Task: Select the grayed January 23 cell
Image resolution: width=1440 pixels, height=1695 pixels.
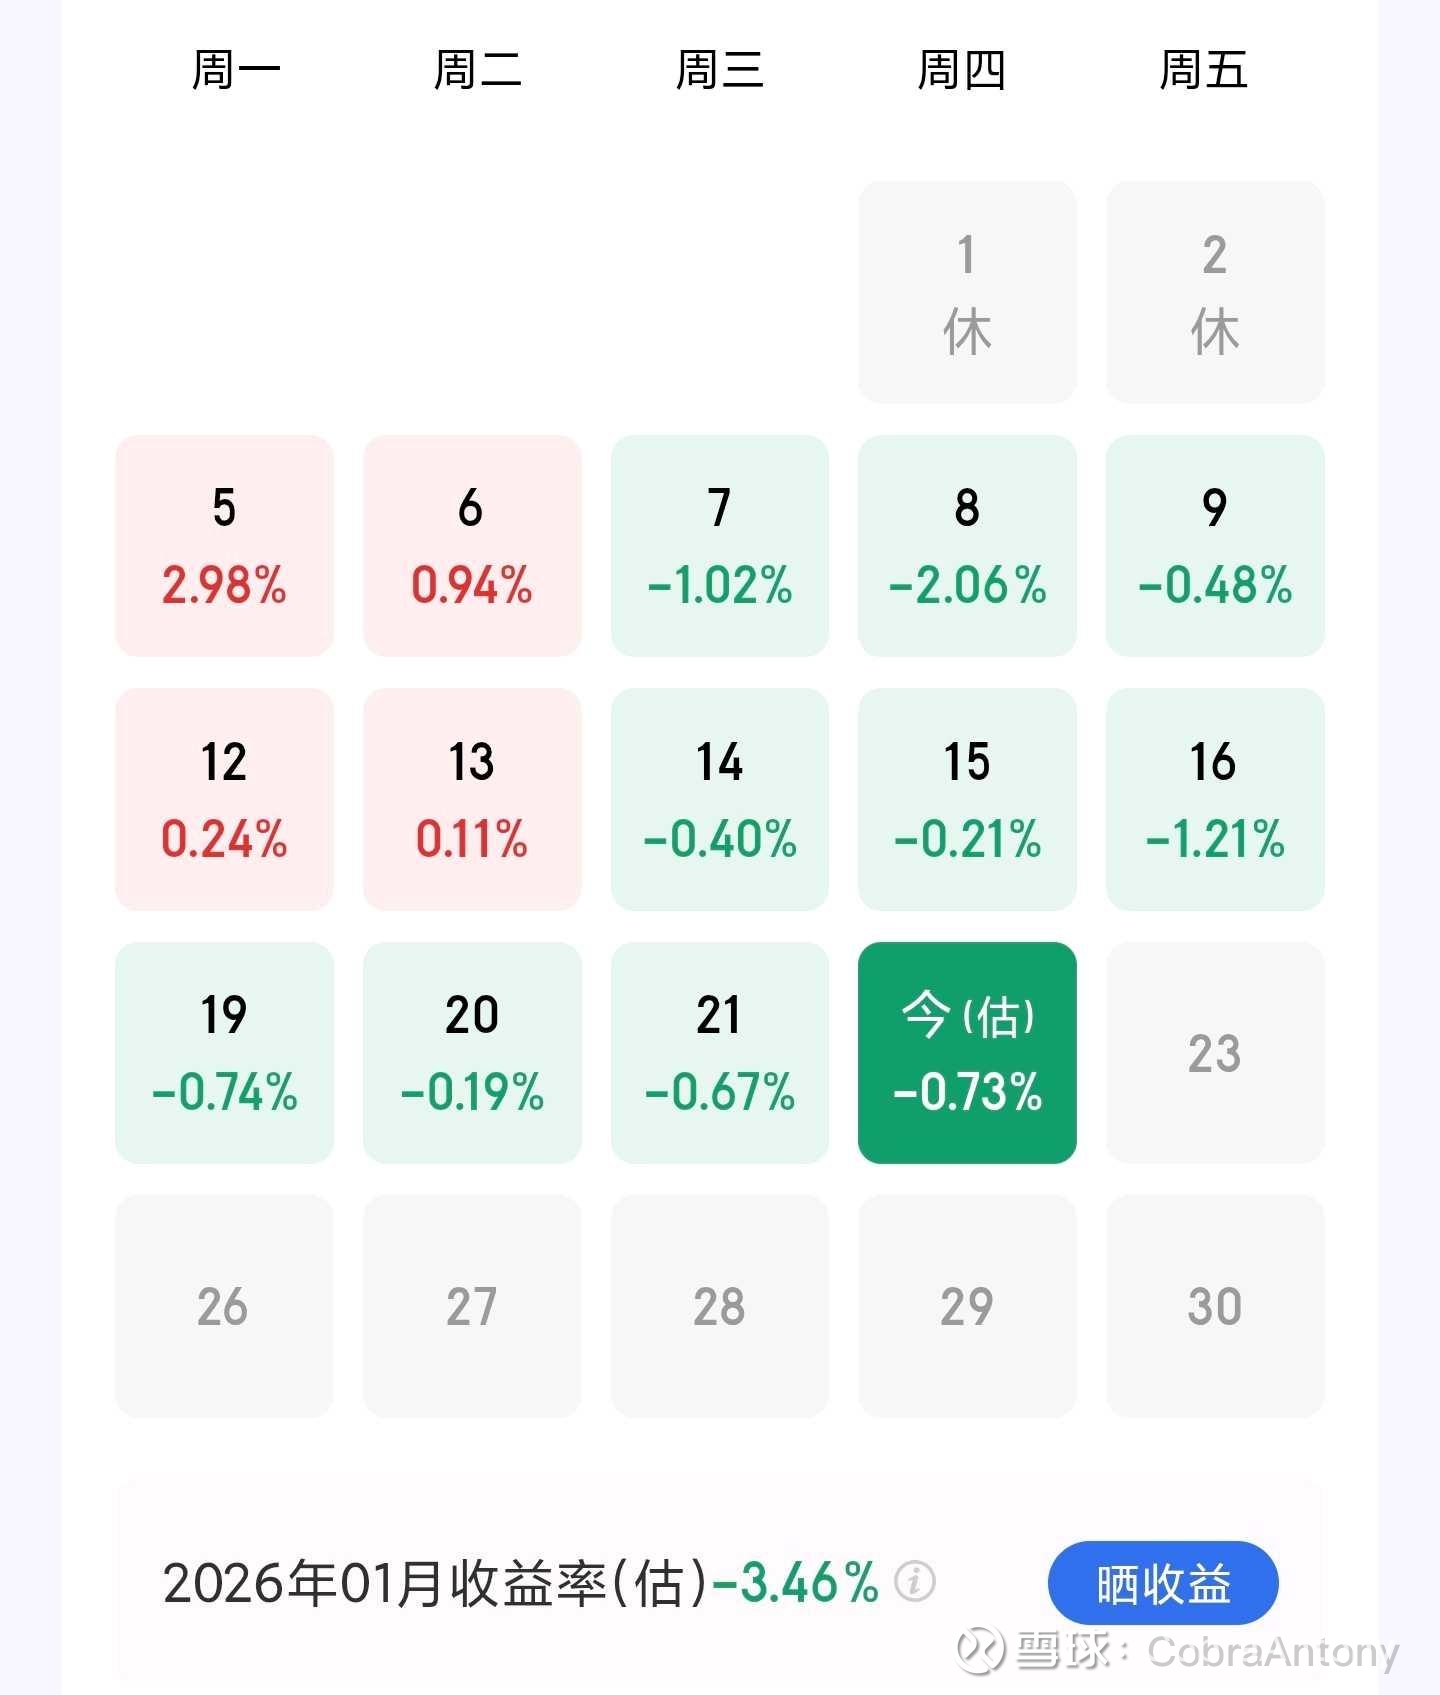Action: [x=1214, y=1052]
